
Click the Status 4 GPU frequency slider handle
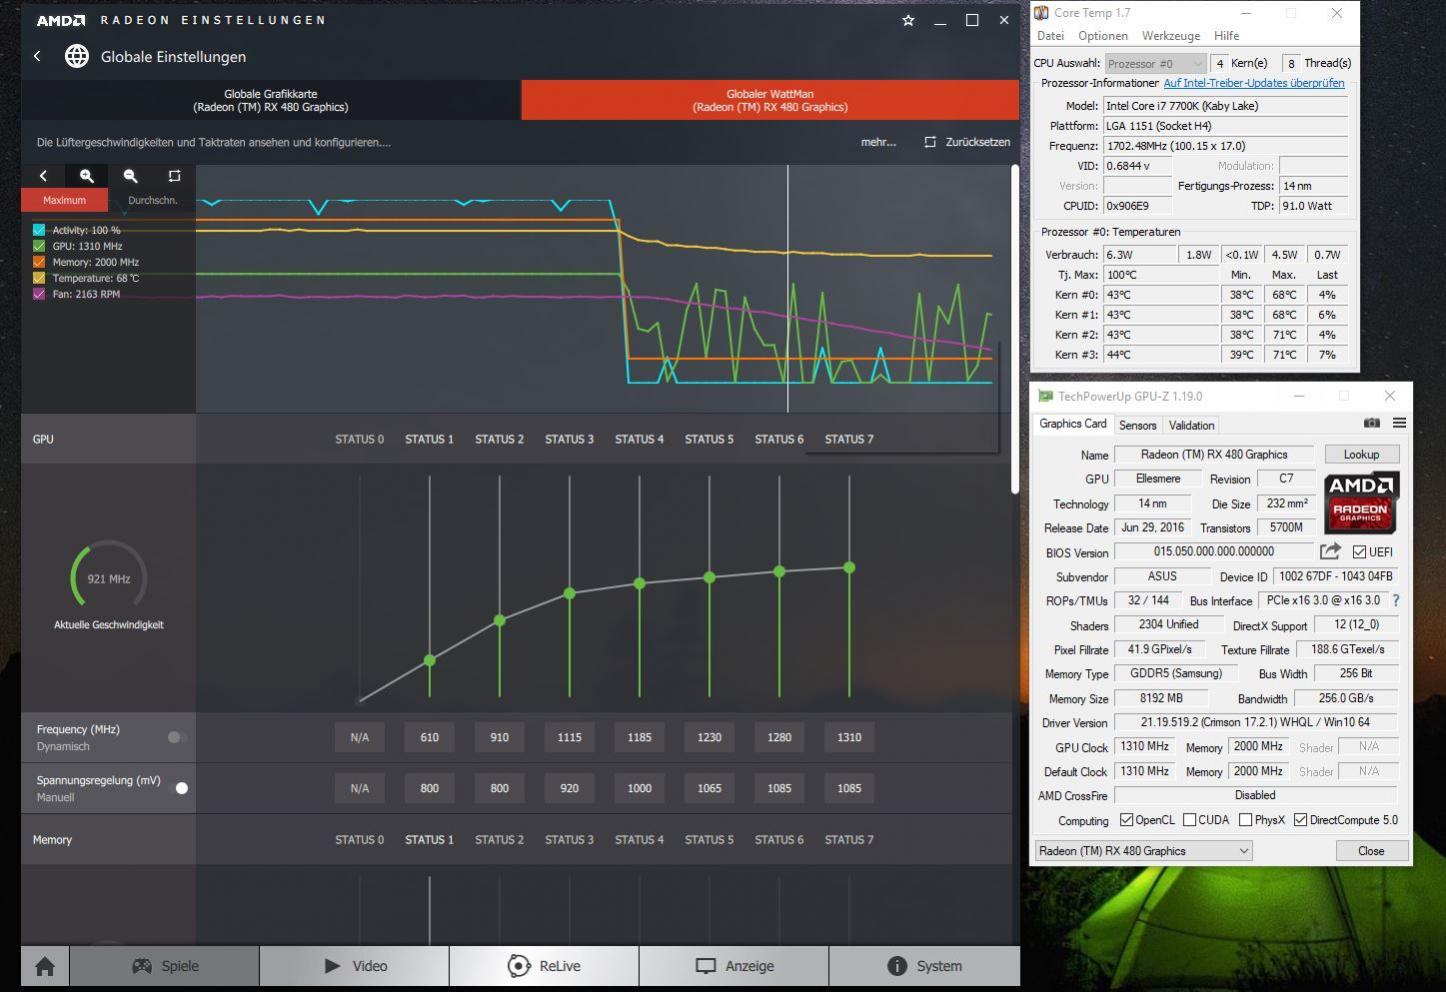tap(639, 583)
